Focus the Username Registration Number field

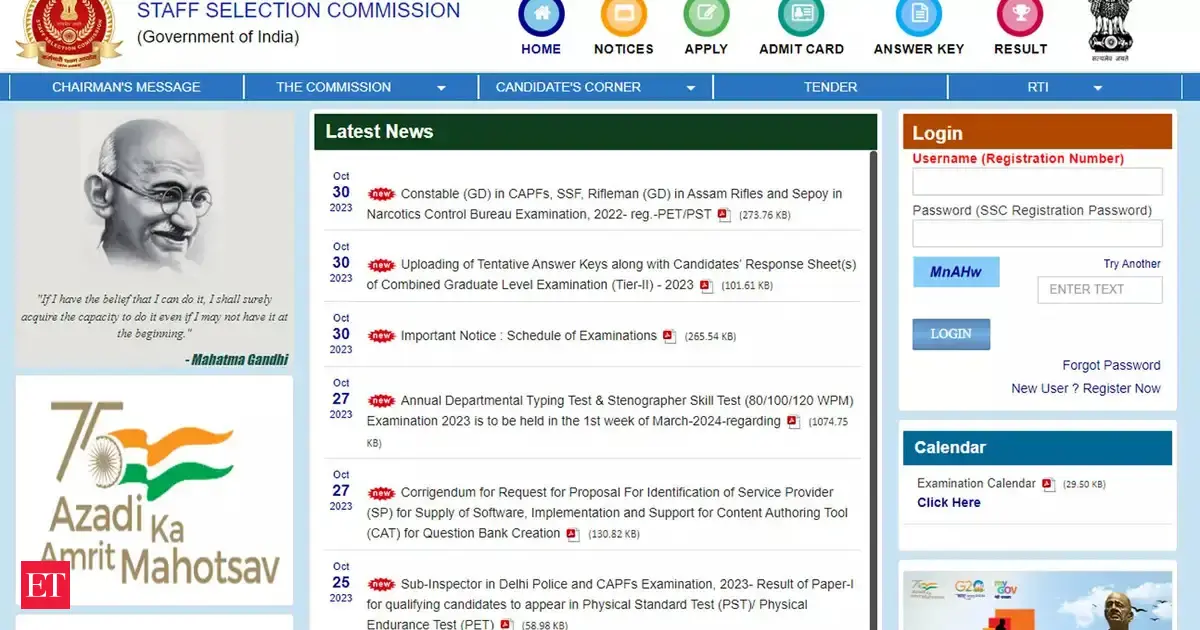1037,181
